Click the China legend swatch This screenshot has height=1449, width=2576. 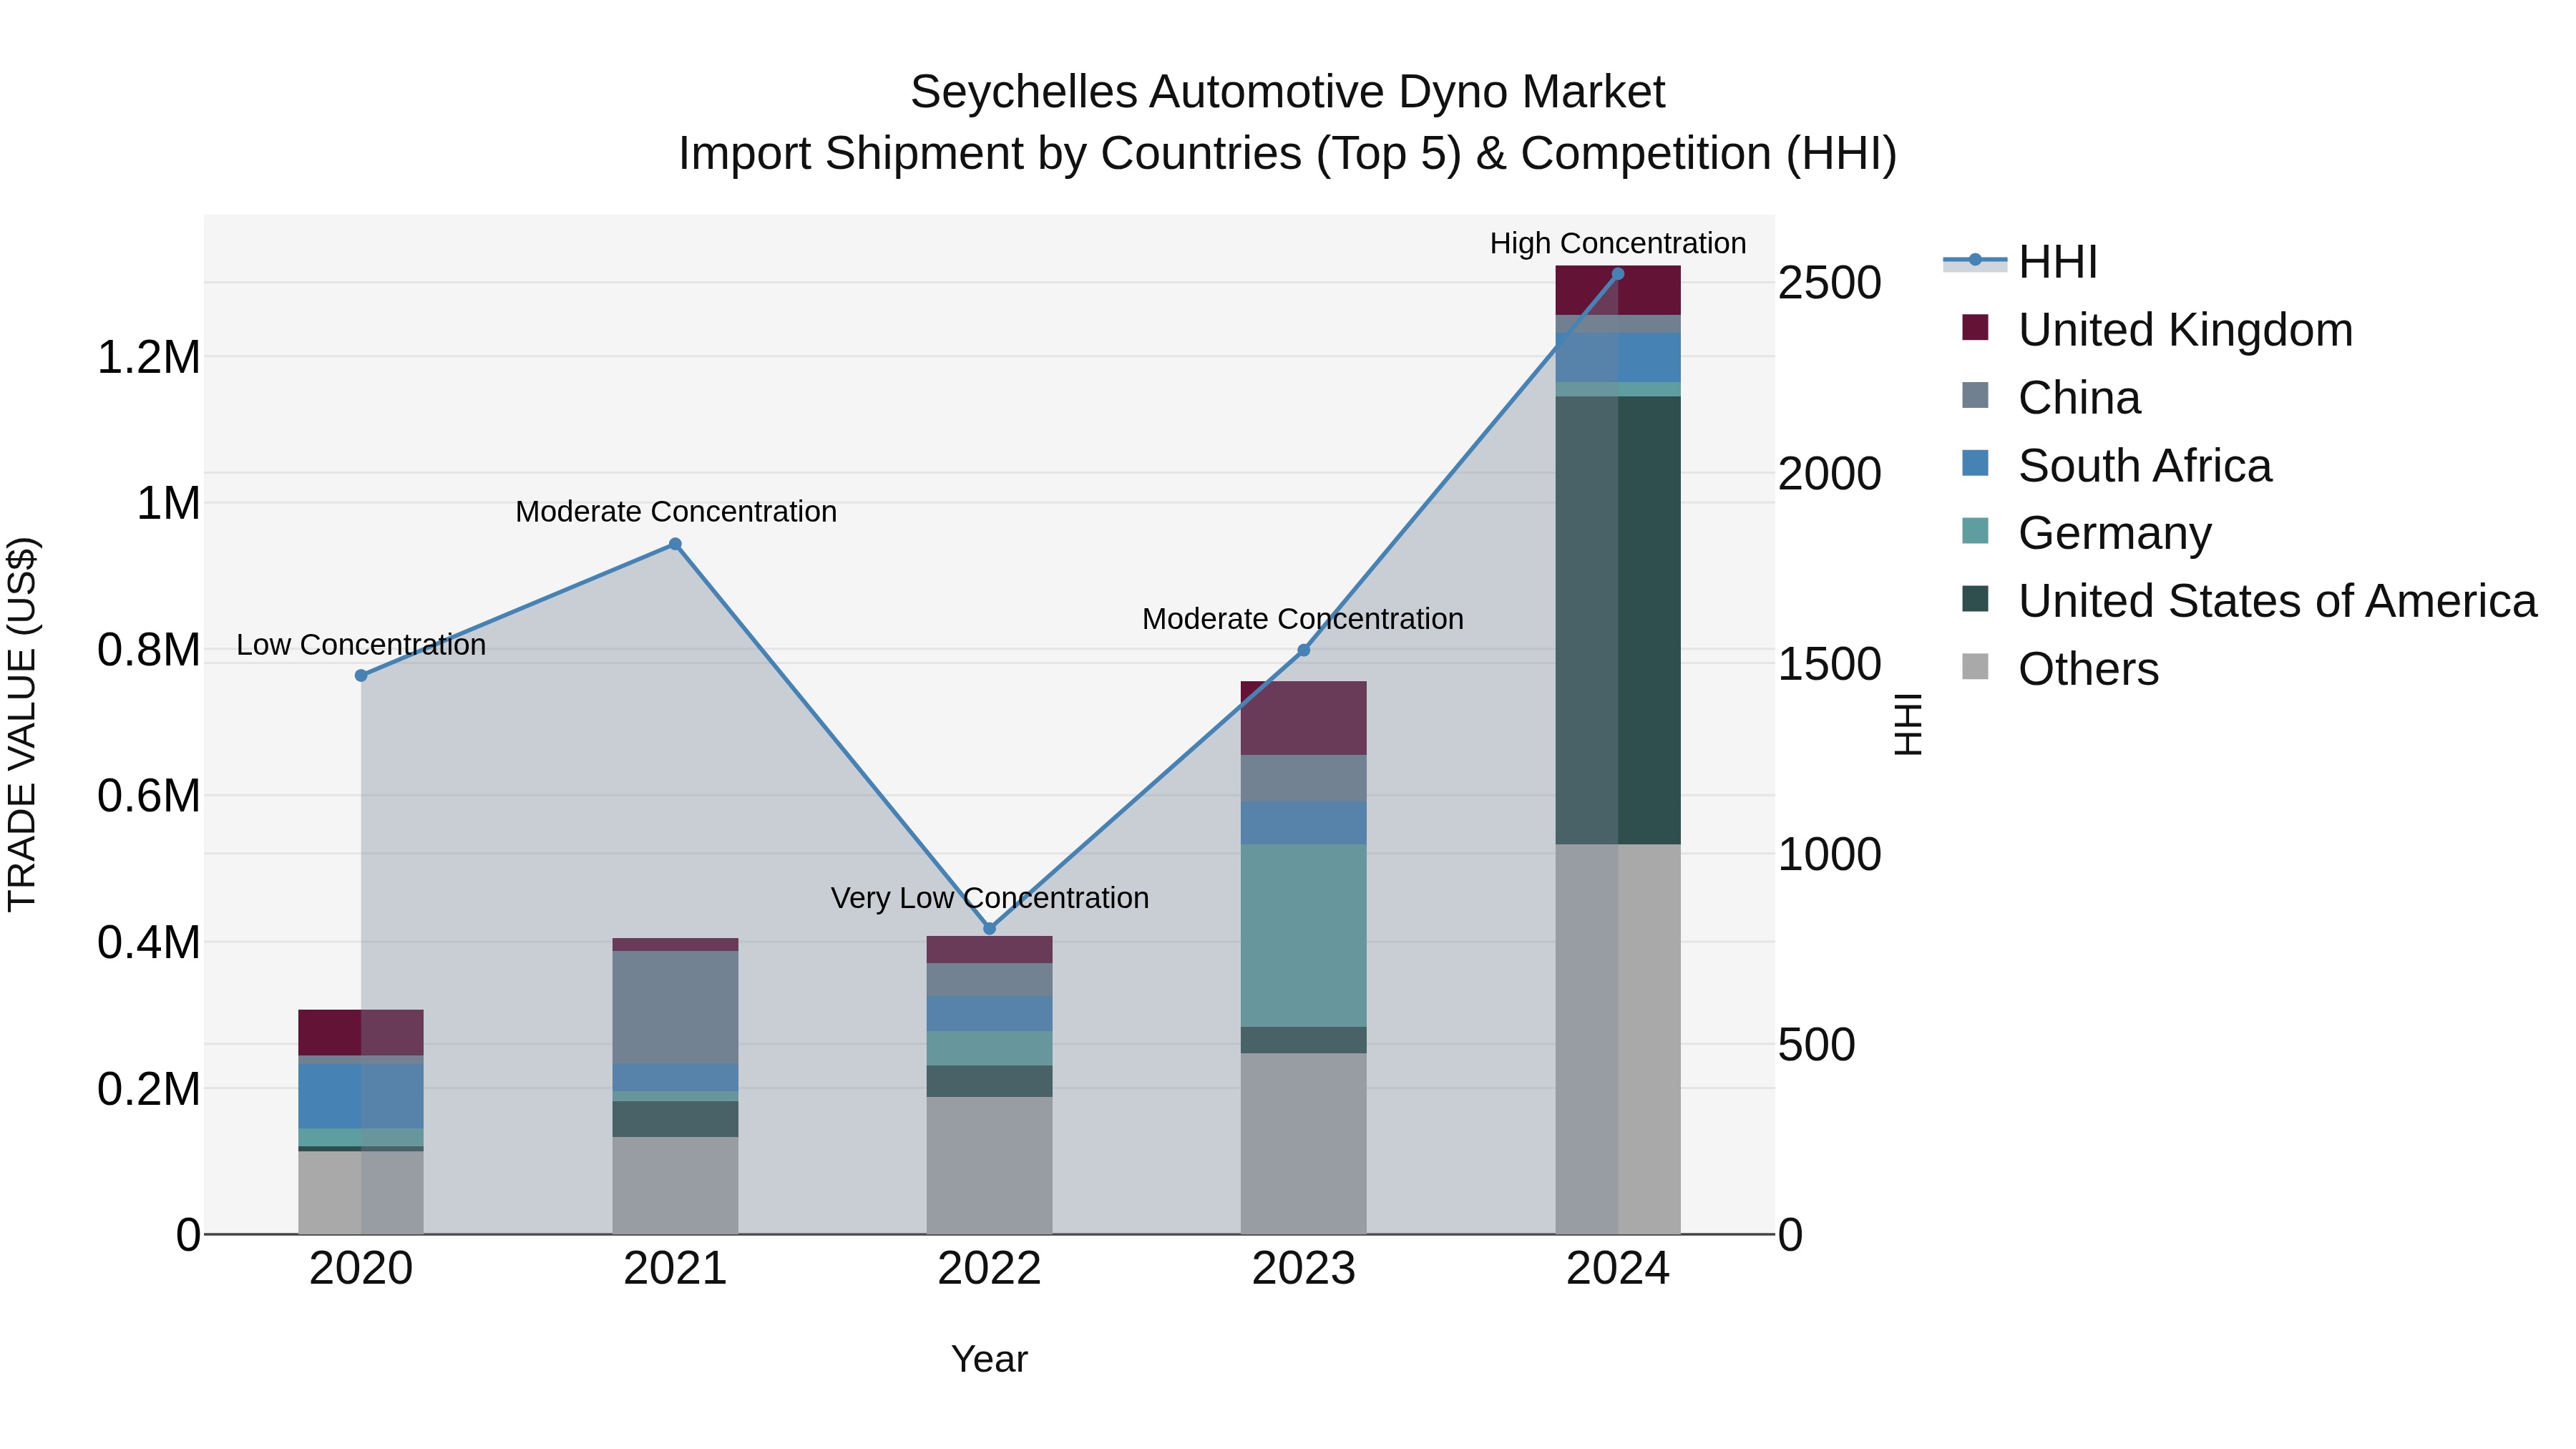point(1975,396)
